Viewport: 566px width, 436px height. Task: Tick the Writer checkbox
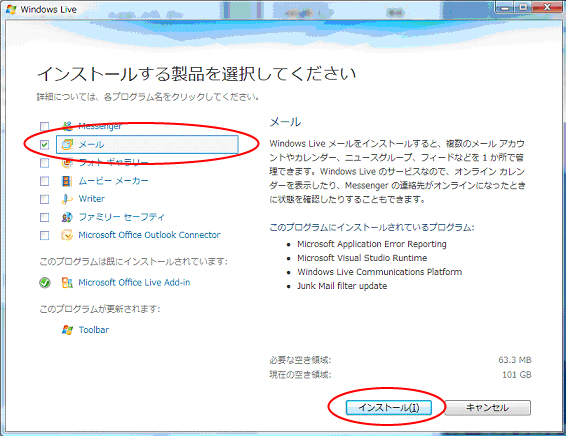(x=44, y=199)
